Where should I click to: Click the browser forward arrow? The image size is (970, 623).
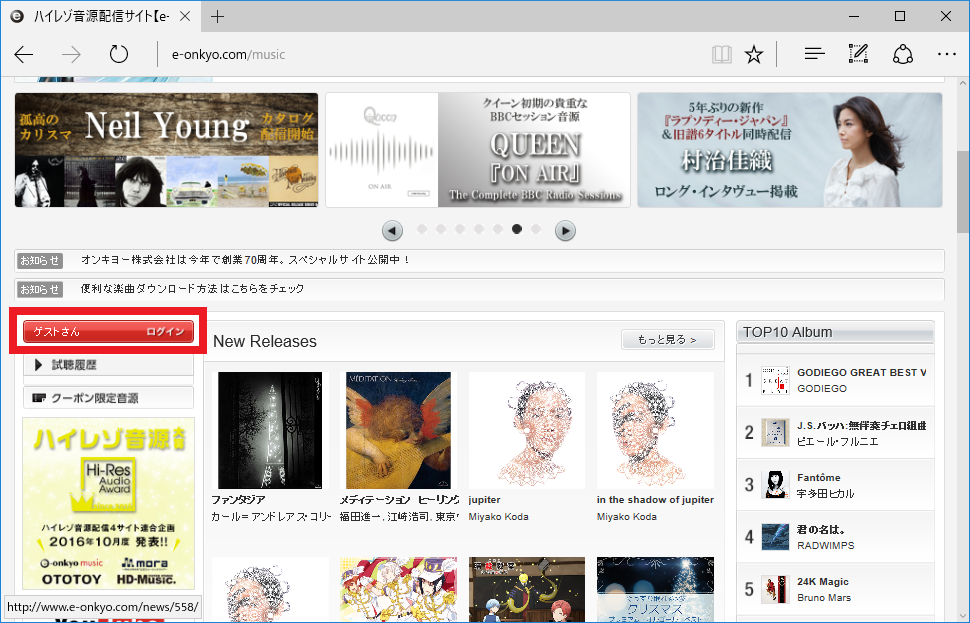coord(71,54)
